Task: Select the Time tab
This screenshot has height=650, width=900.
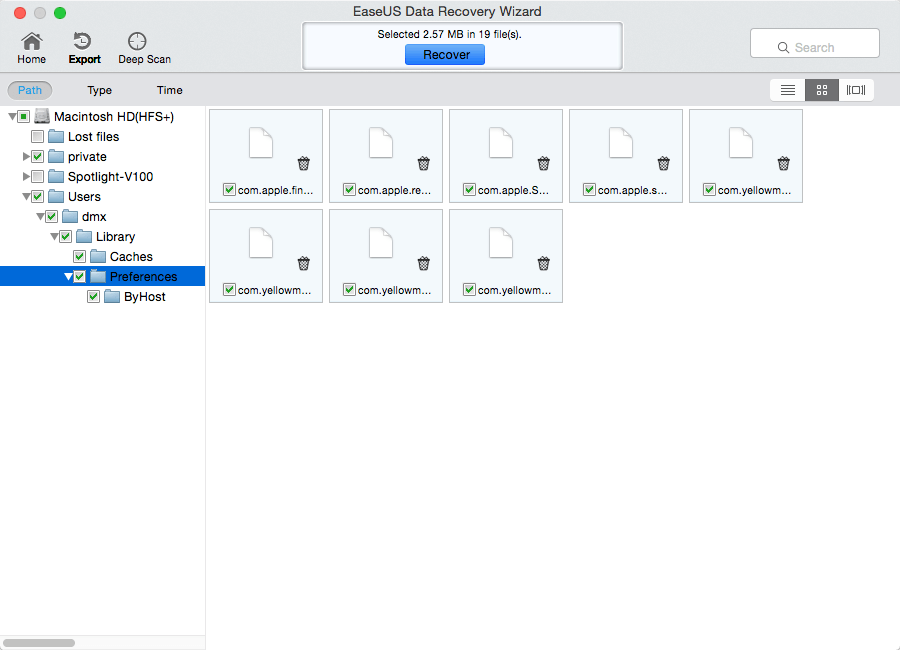Action: 169,90
